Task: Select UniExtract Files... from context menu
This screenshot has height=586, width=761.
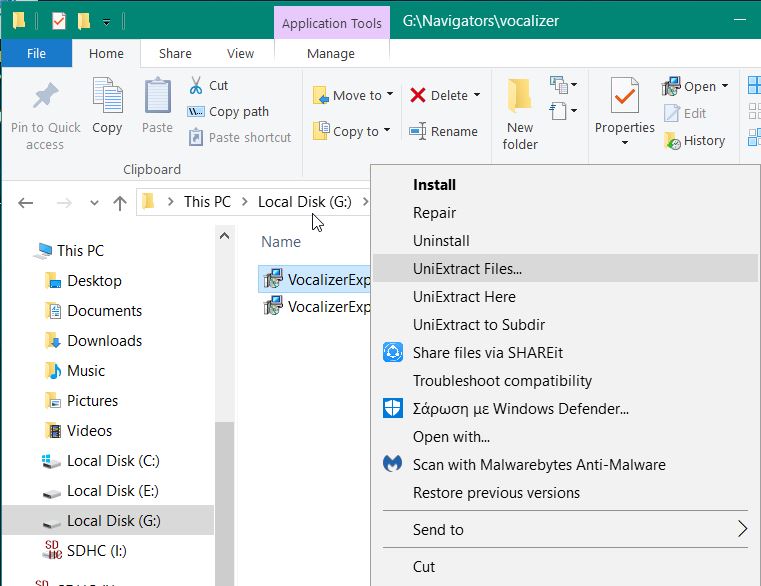Action: point(467,268)
